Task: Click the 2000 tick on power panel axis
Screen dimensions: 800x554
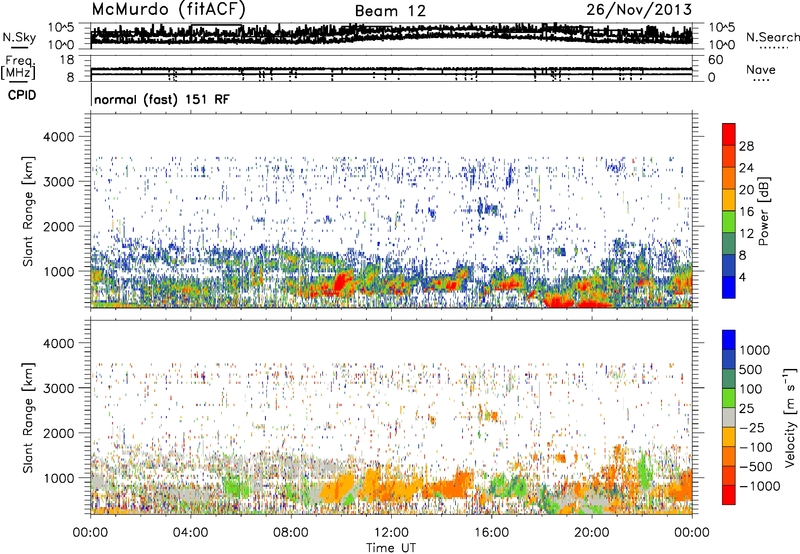Action: 58,226
